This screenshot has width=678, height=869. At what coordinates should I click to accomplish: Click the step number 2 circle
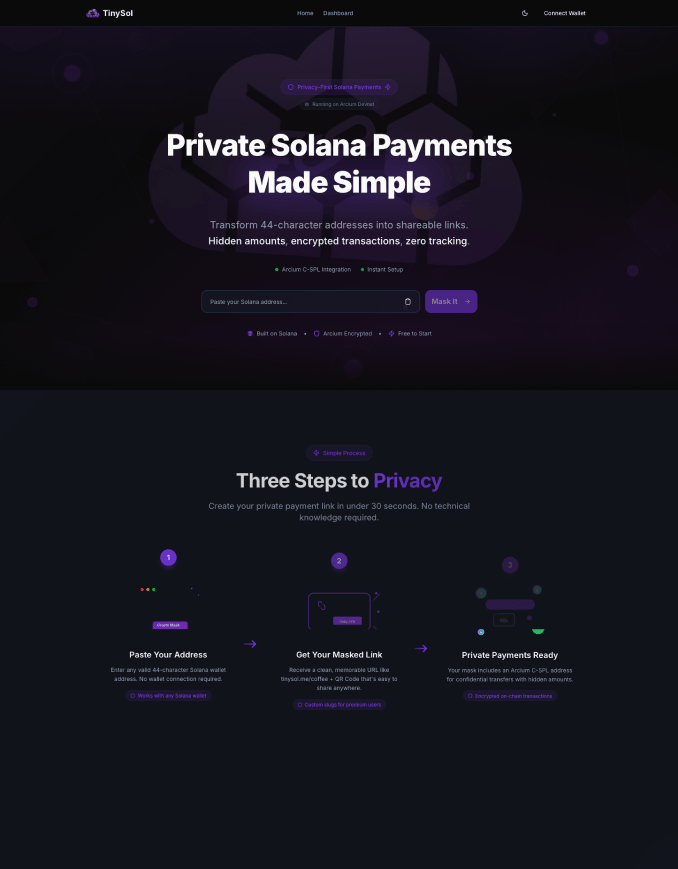click(339, 561)
